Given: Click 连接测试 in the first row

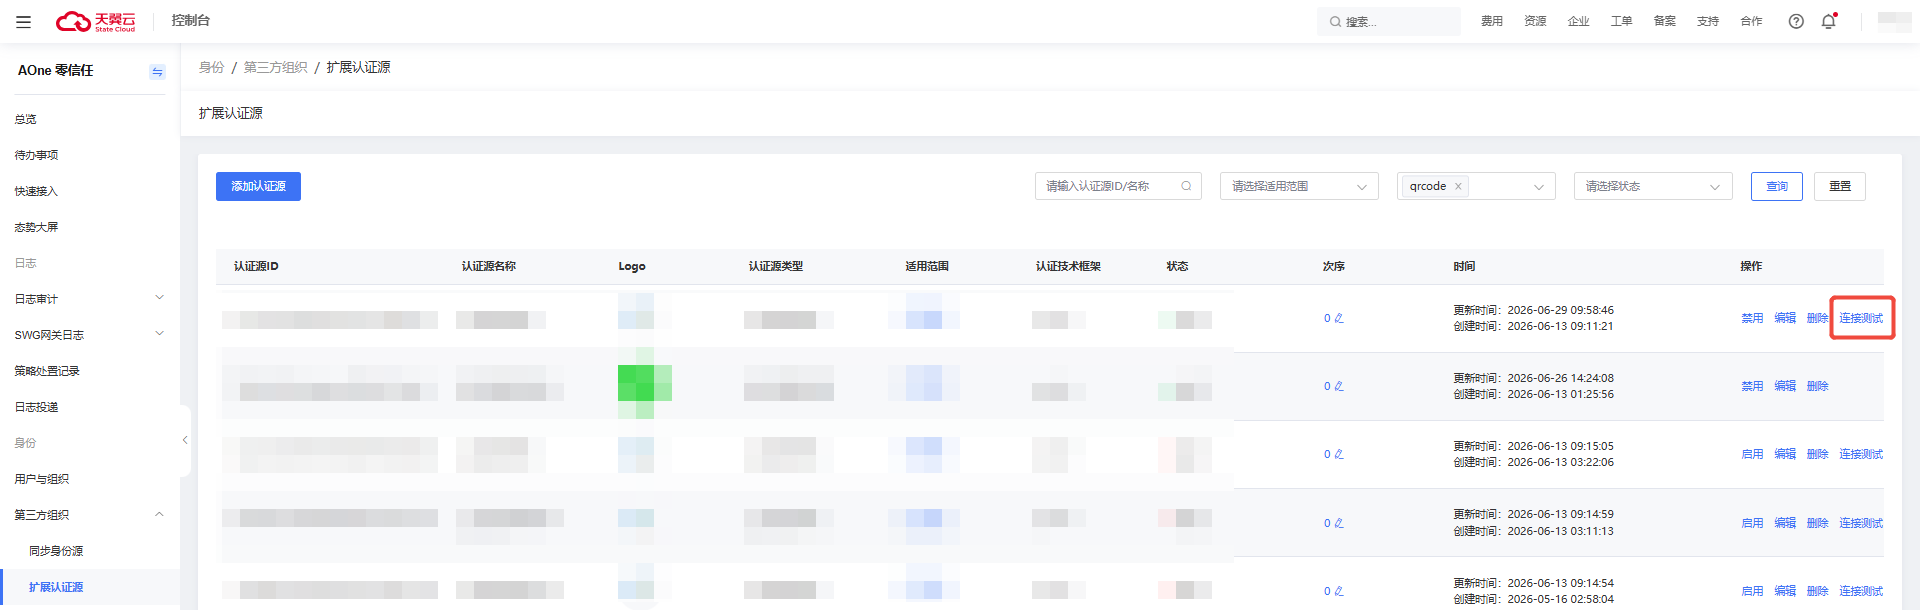Looking at the screenshot, I should tap(1861, 318).
